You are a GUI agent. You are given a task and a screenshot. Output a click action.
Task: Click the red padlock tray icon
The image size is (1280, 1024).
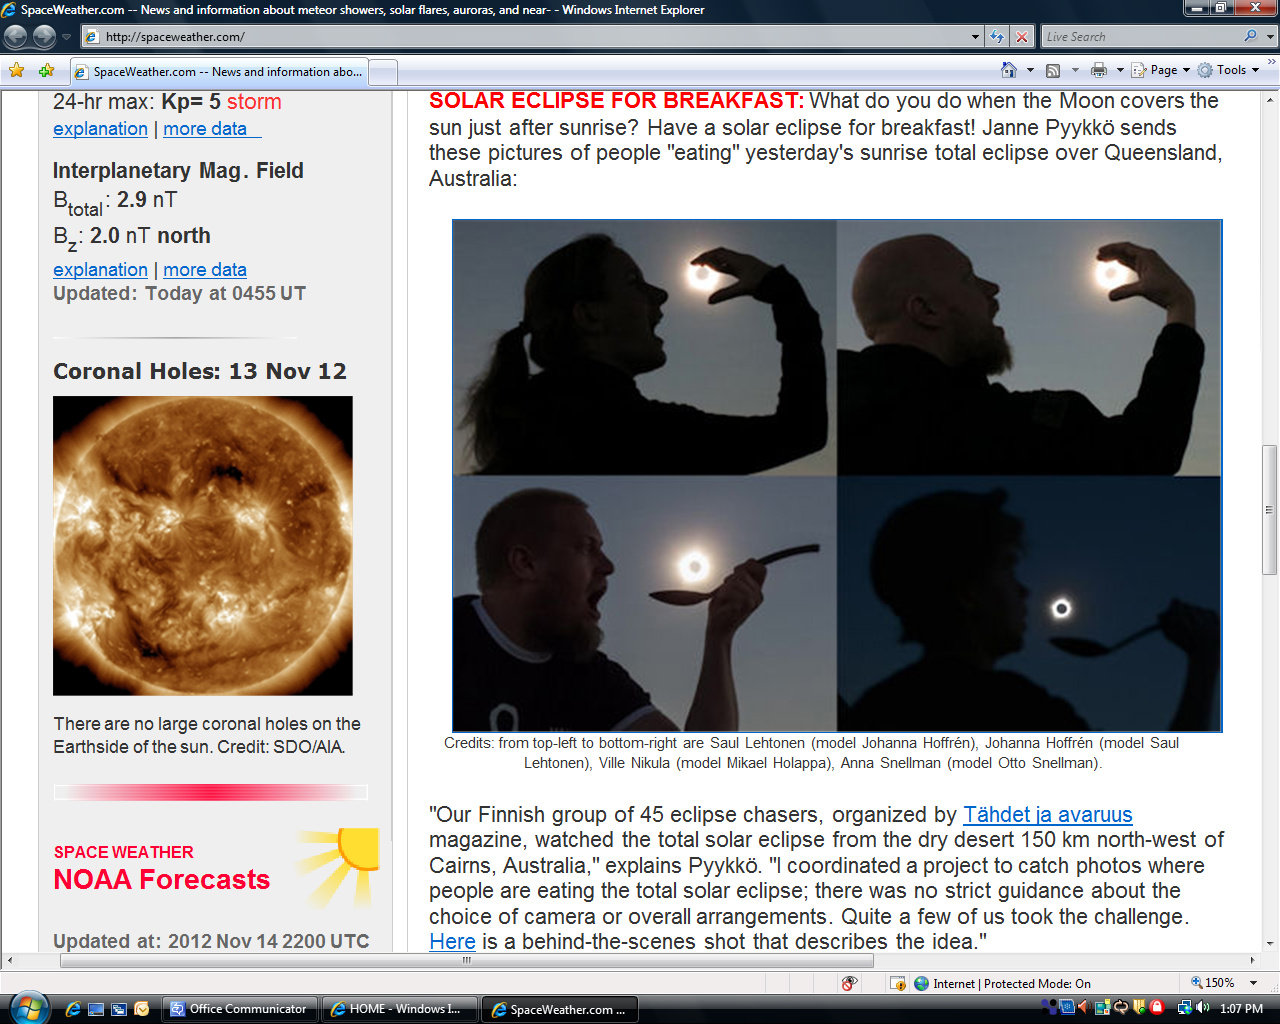tap(1157, 1008)
